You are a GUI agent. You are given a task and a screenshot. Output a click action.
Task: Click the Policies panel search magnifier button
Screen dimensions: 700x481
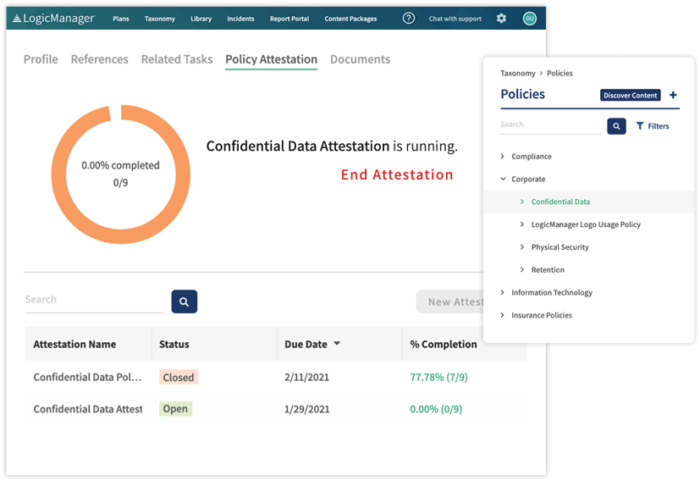tap(616, 126)
